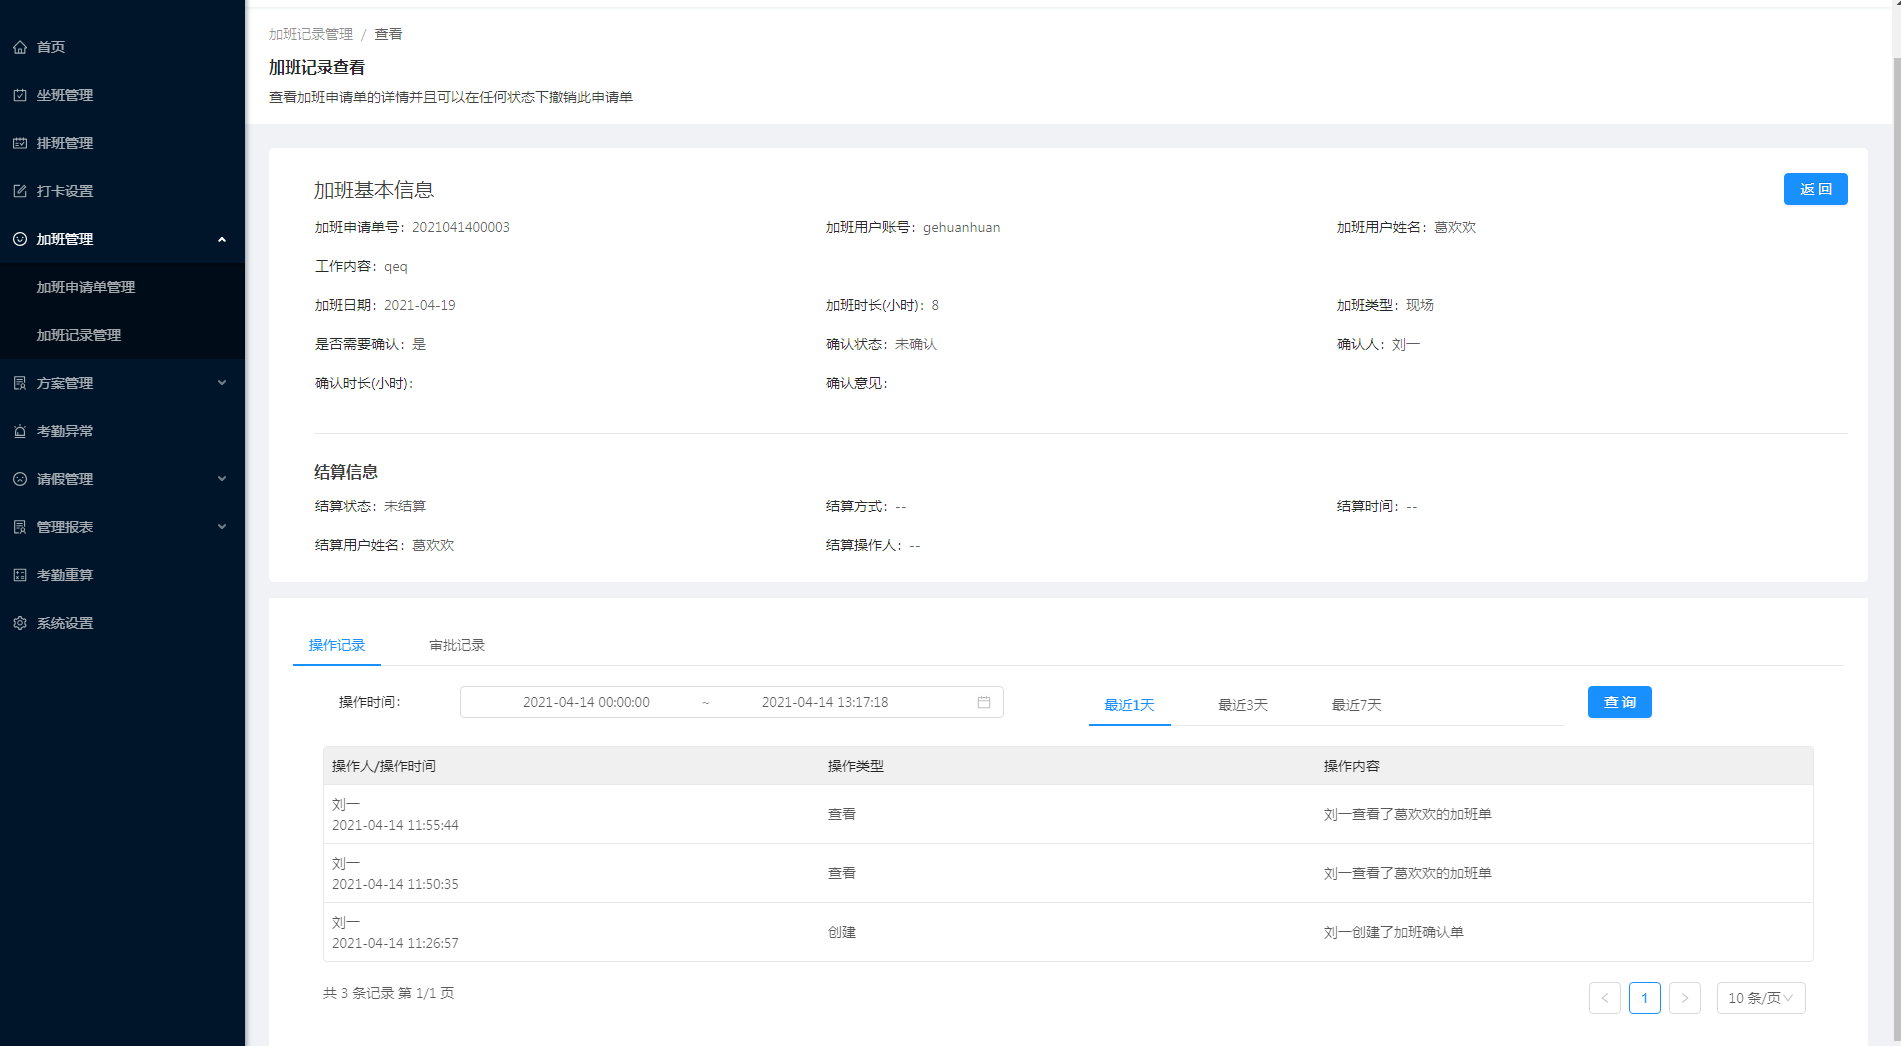Click the 考勤异常 alarm icon
This screenshot has width=1901, height=1046.
(20, 431)
